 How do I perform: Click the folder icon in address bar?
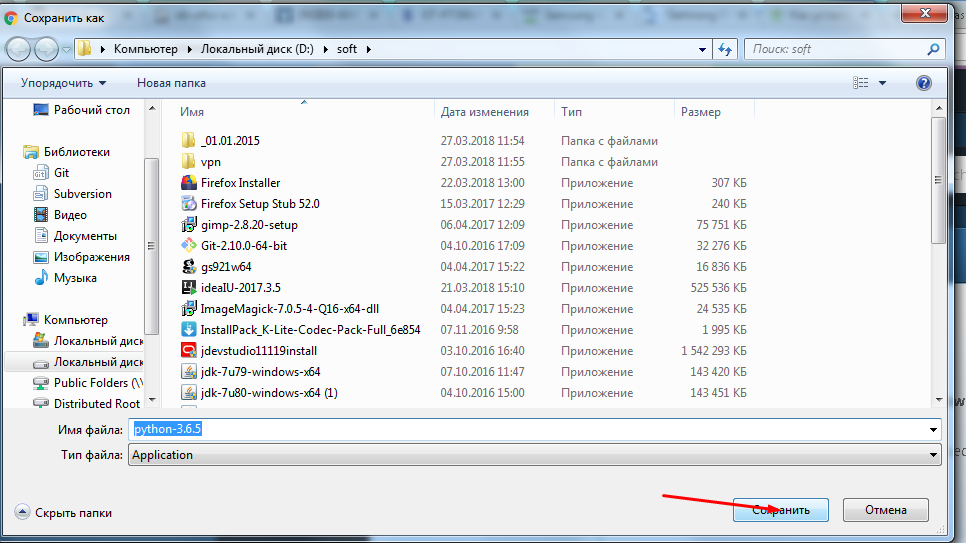85,49
